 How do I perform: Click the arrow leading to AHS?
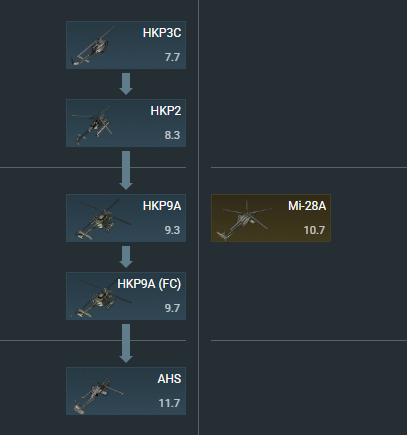(x=126, y=343)
